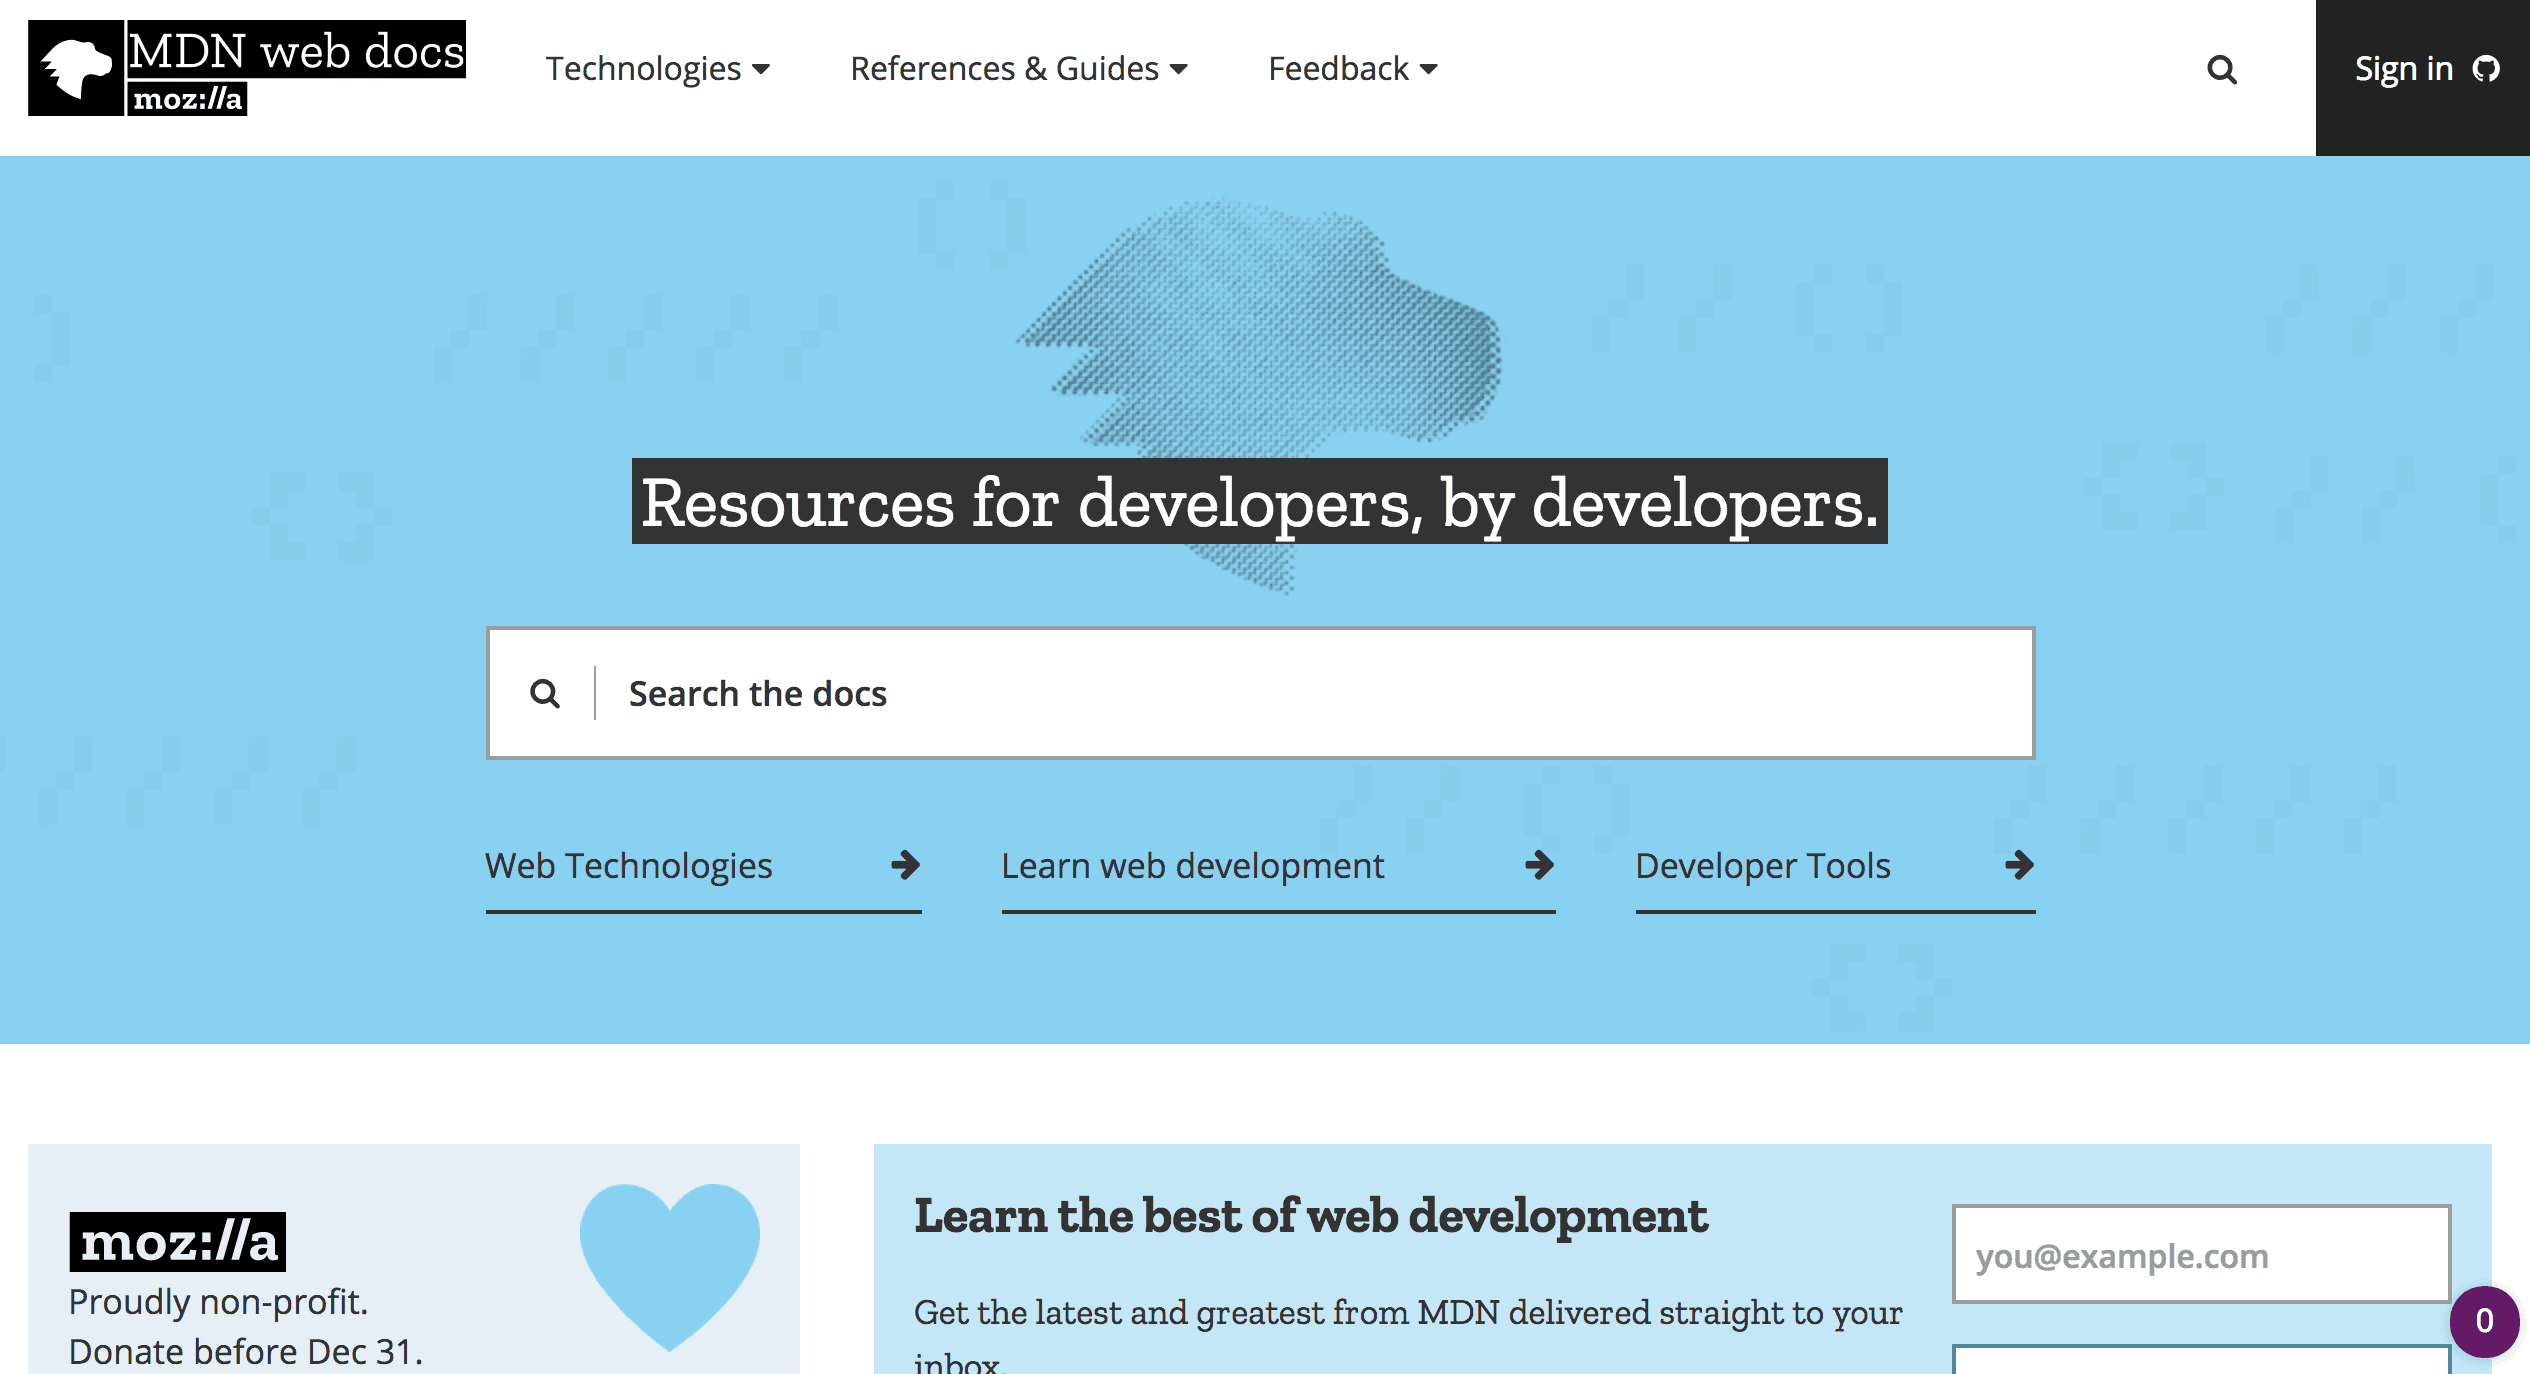Open the Web Technologies link
The image size is (2530, 1374).
(629, 866)
